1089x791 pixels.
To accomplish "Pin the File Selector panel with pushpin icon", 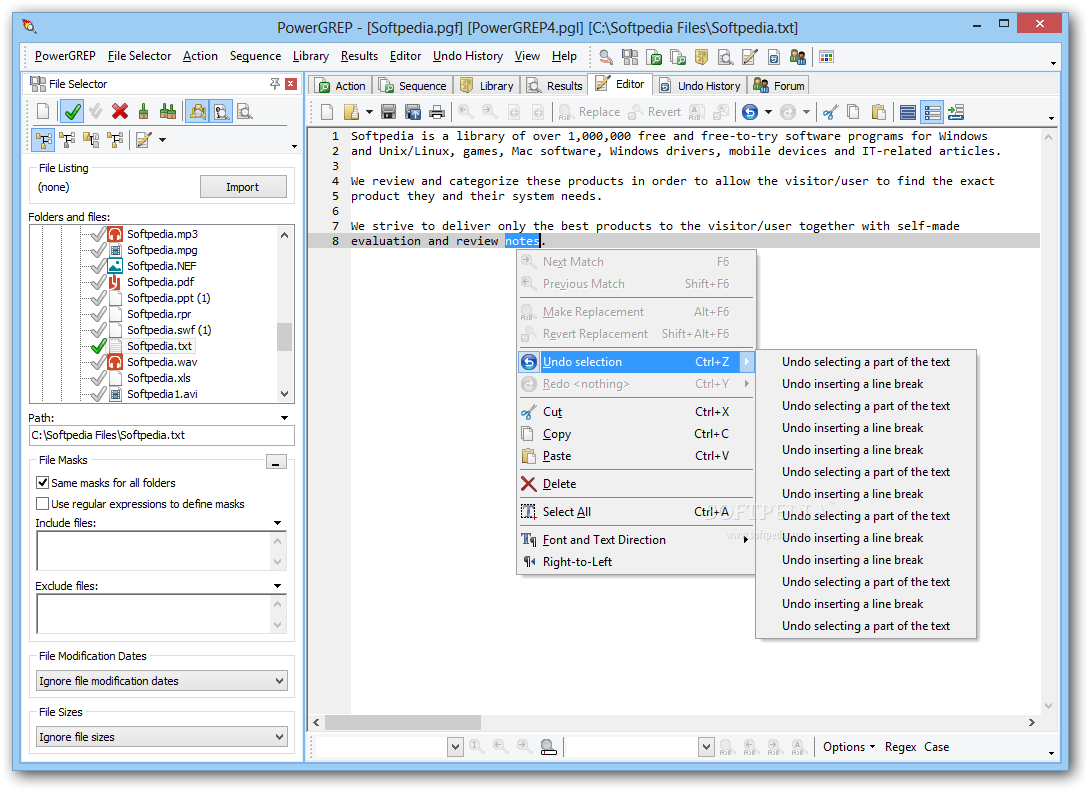I will pyautogui.click(x=275, y=84).
